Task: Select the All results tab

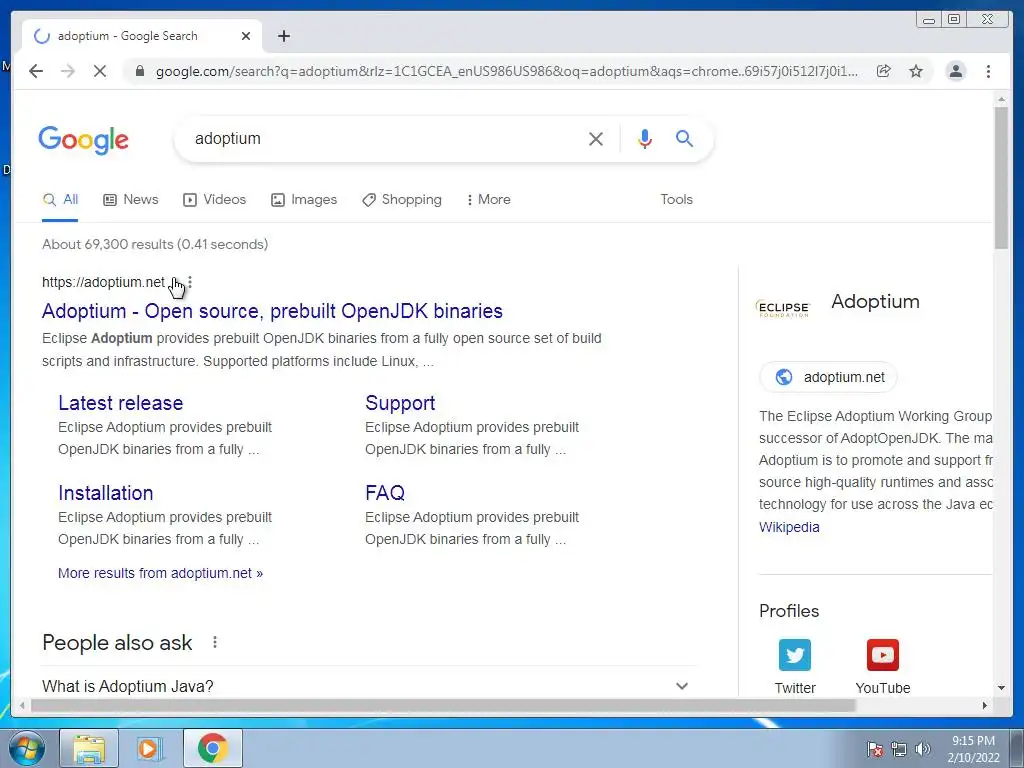Action: point(60,200)
